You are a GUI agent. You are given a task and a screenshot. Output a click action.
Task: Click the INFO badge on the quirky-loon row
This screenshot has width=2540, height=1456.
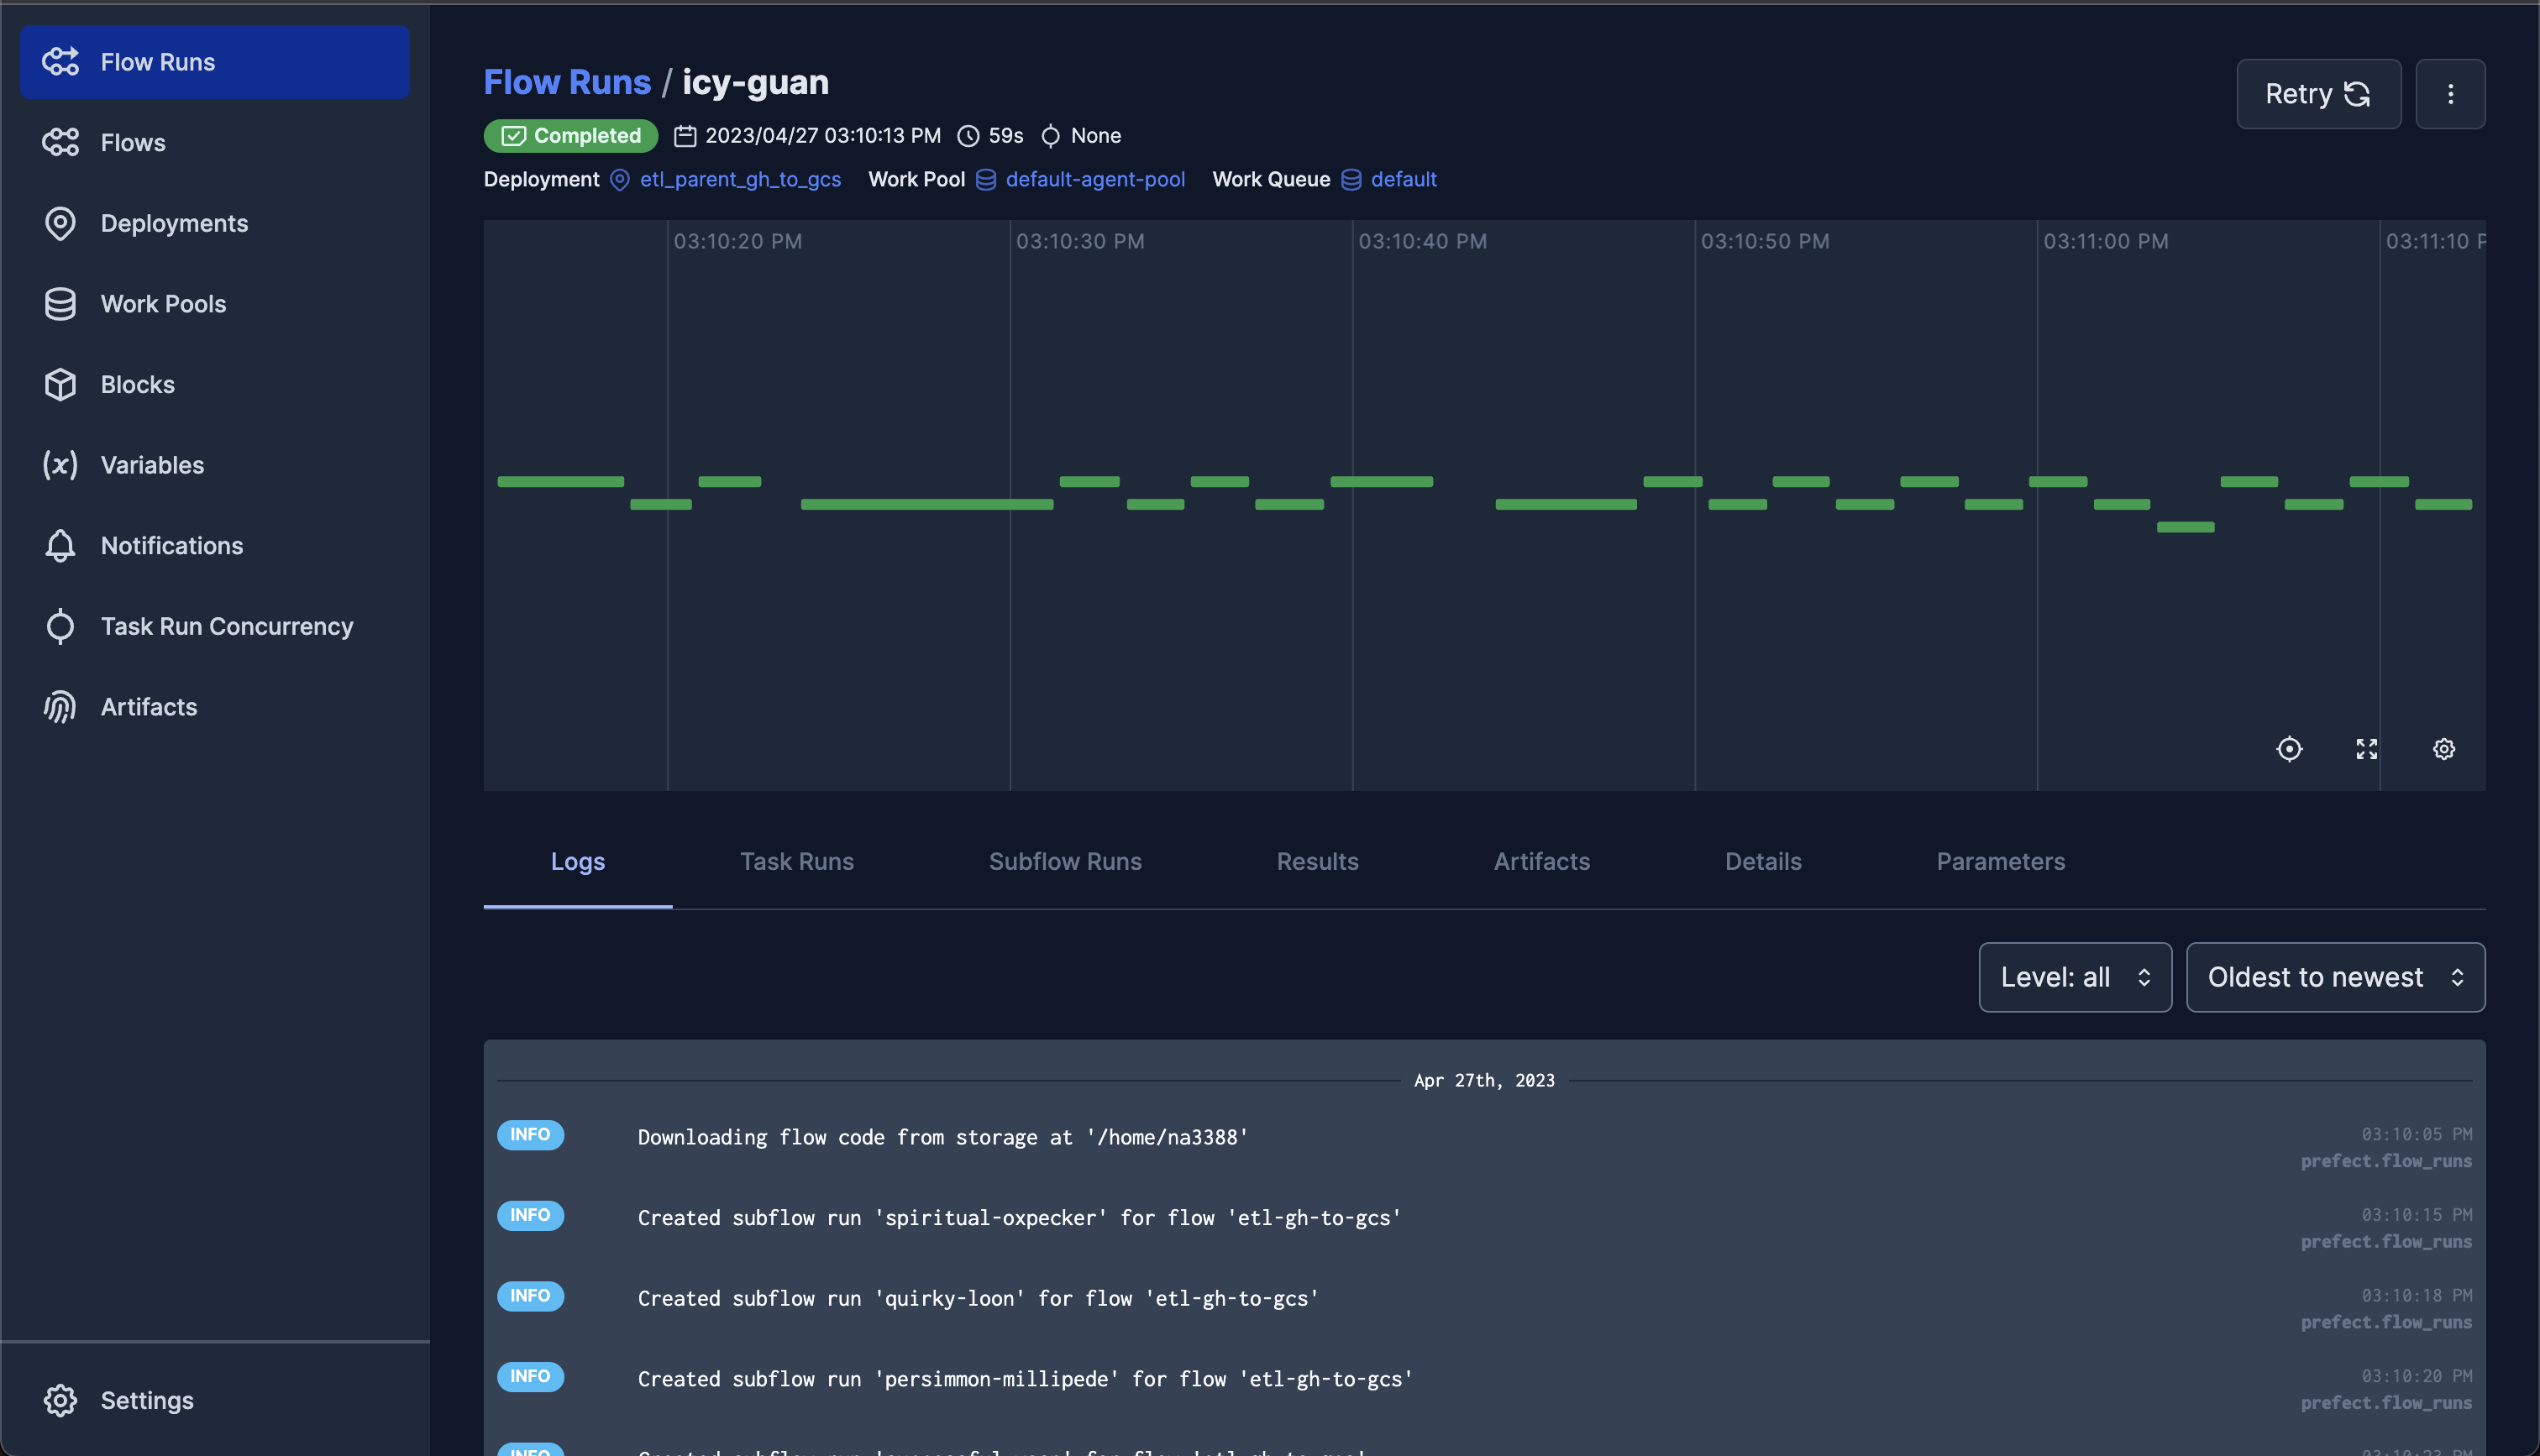point(530,1296)
